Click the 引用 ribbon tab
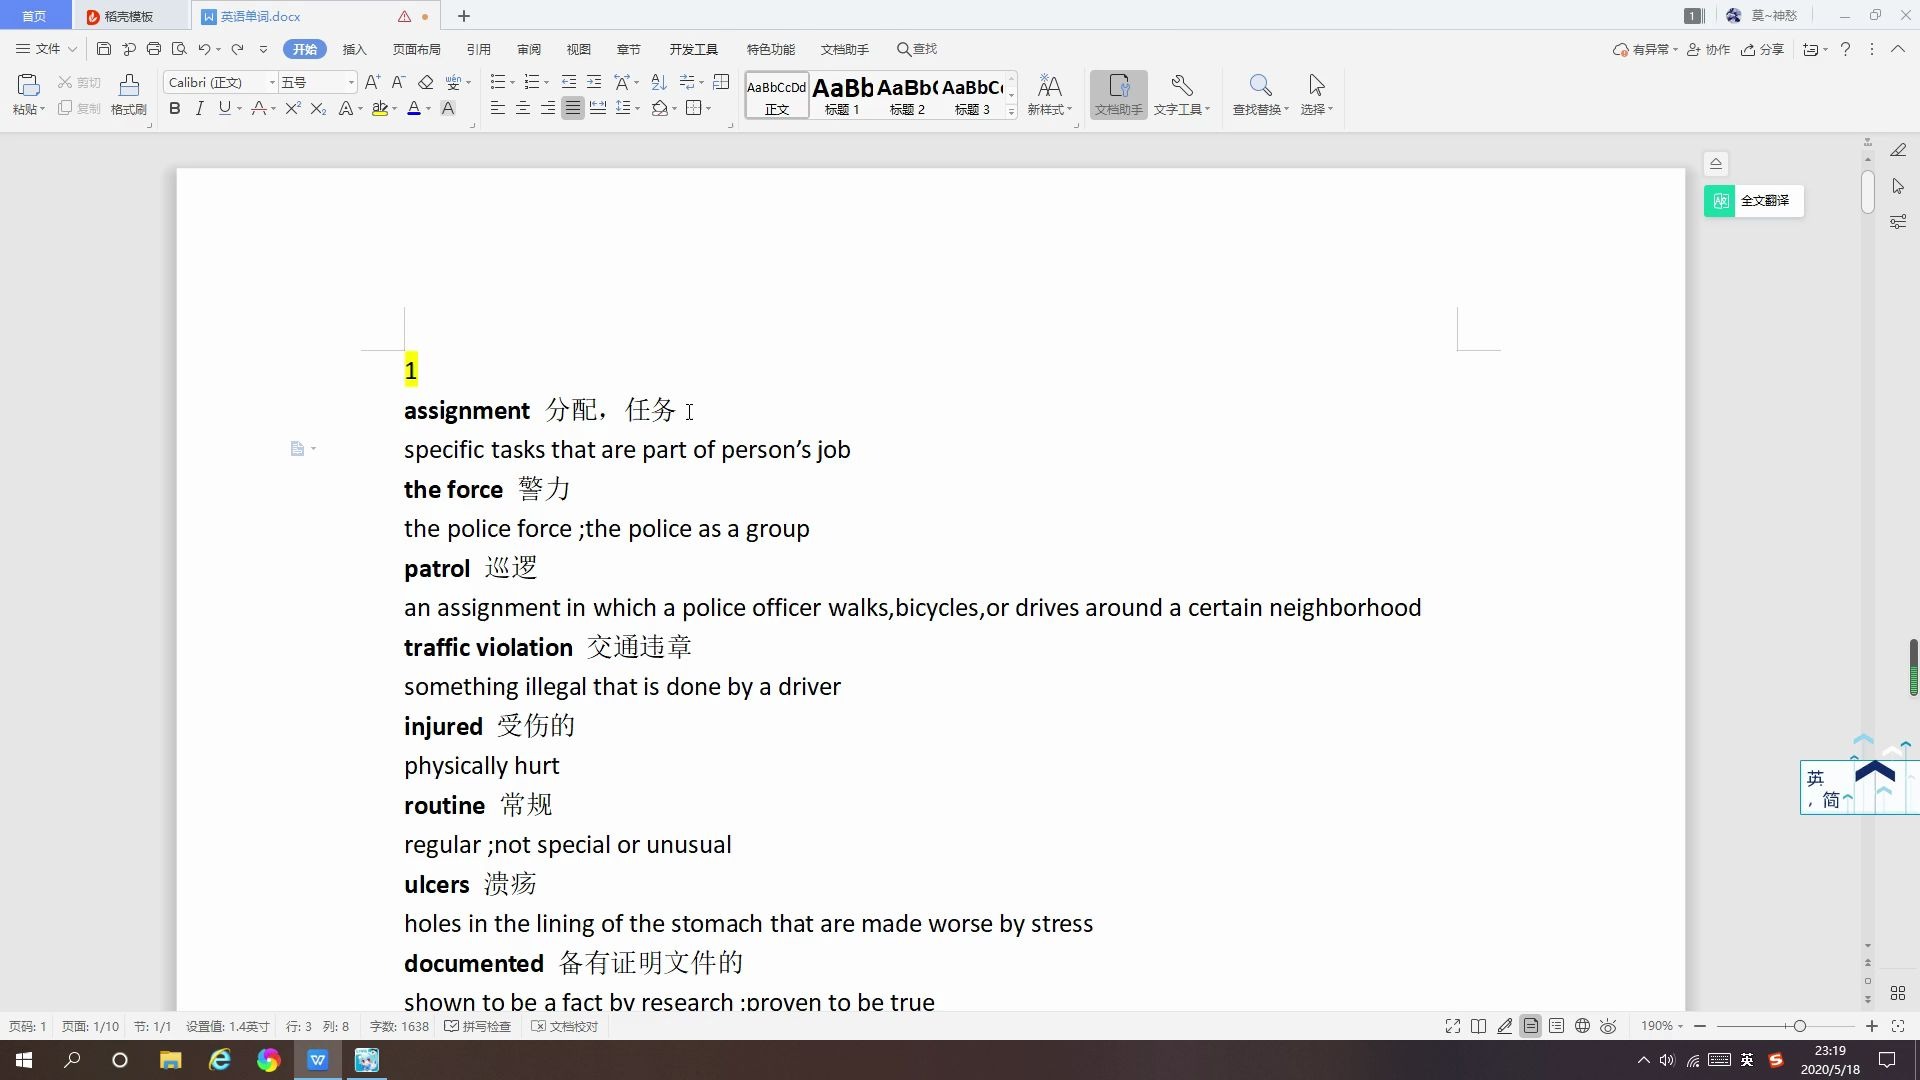 pyautogui.click(x=477, y=49)
